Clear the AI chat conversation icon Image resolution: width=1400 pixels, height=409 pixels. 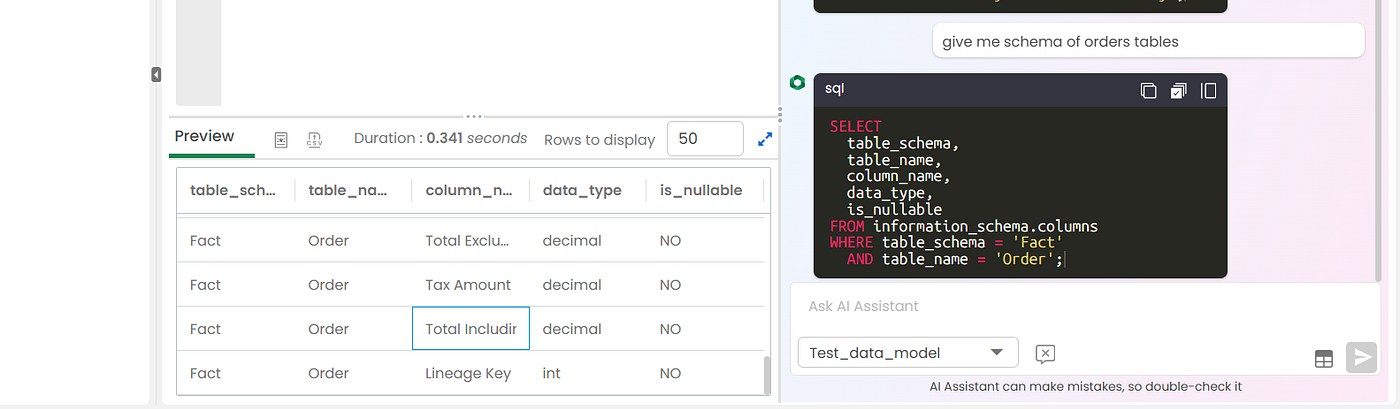click(x=1045, y=353)
